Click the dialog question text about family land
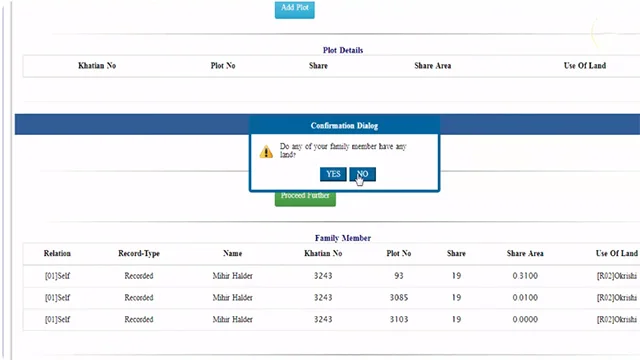This screenshot has width=640, height=360. [x=343, y=150]
